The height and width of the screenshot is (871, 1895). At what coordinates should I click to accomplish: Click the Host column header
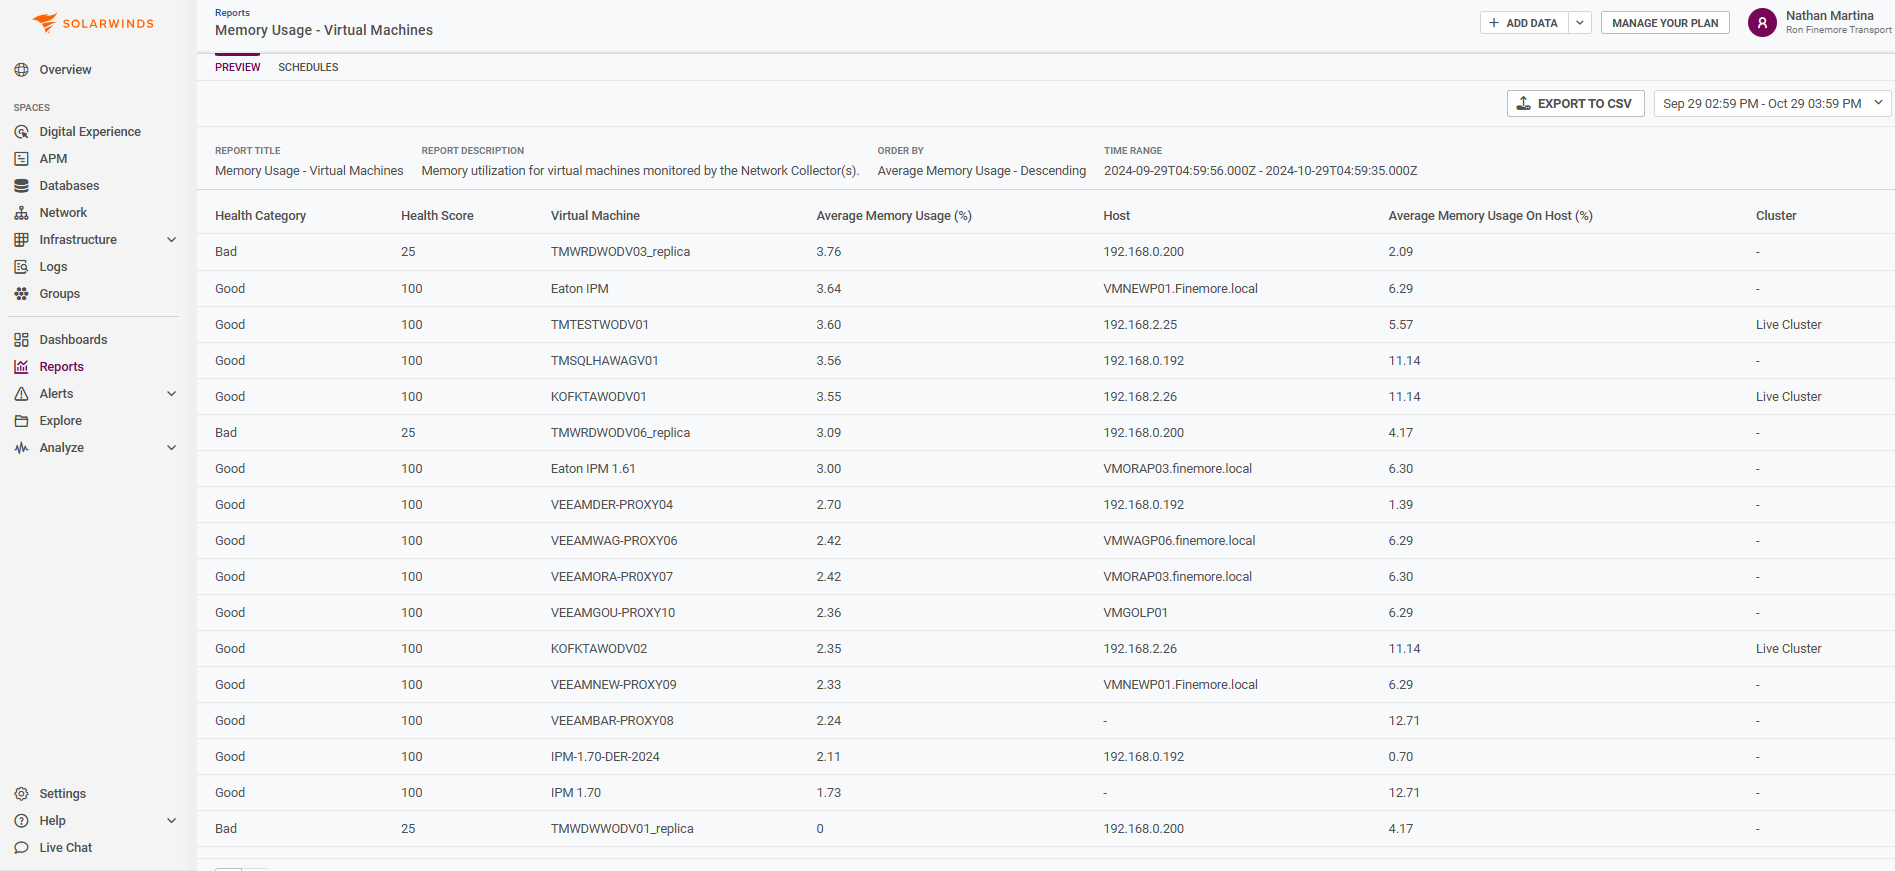coord(1116,216)
